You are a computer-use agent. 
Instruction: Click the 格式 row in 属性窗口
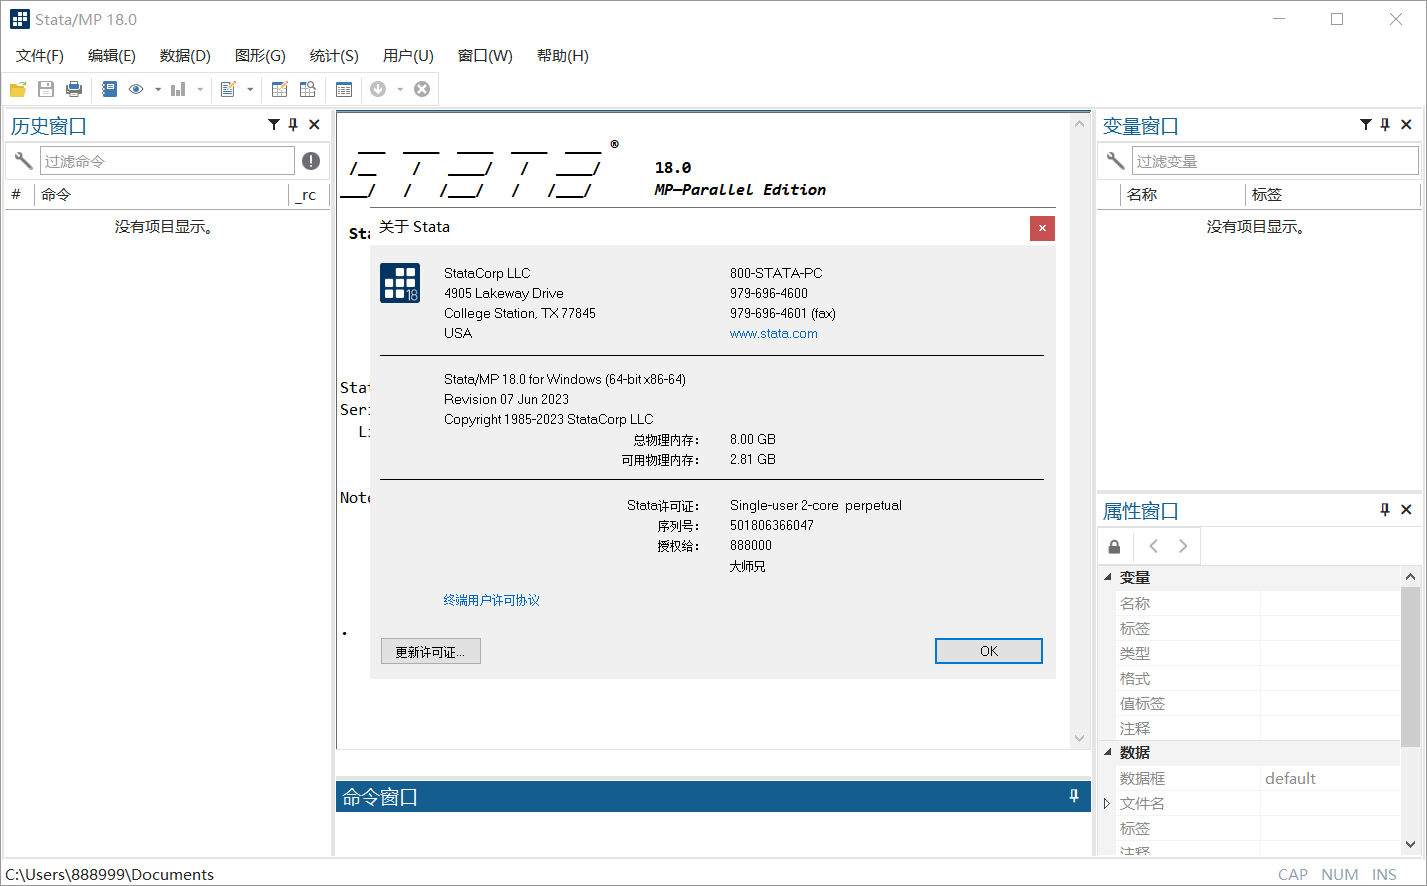pos(1258,678)
